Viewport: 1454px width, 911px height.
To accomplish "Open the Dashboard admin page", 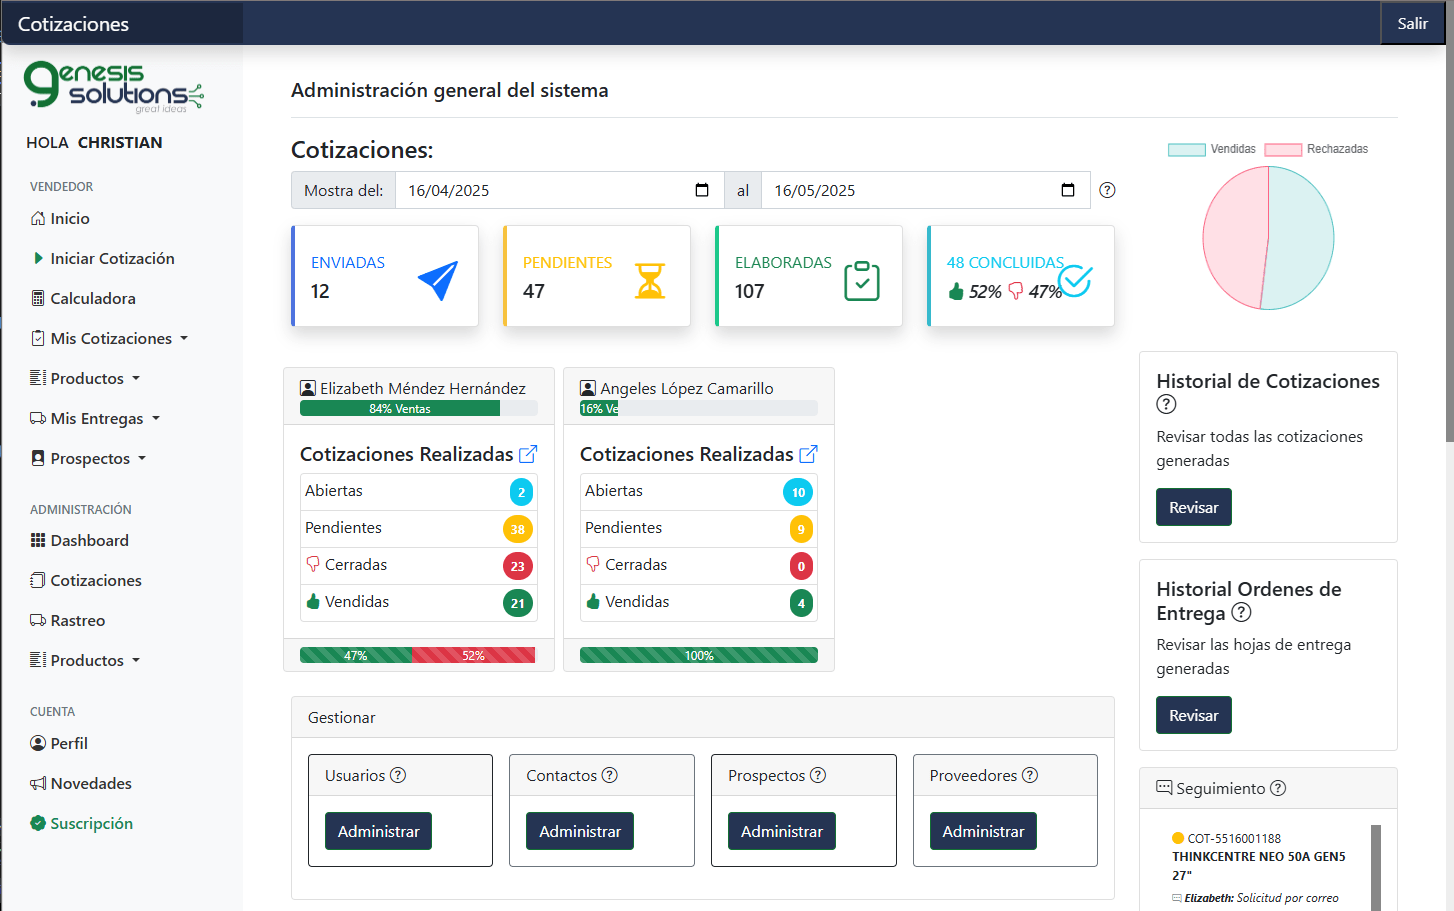I will pos(80,540).
